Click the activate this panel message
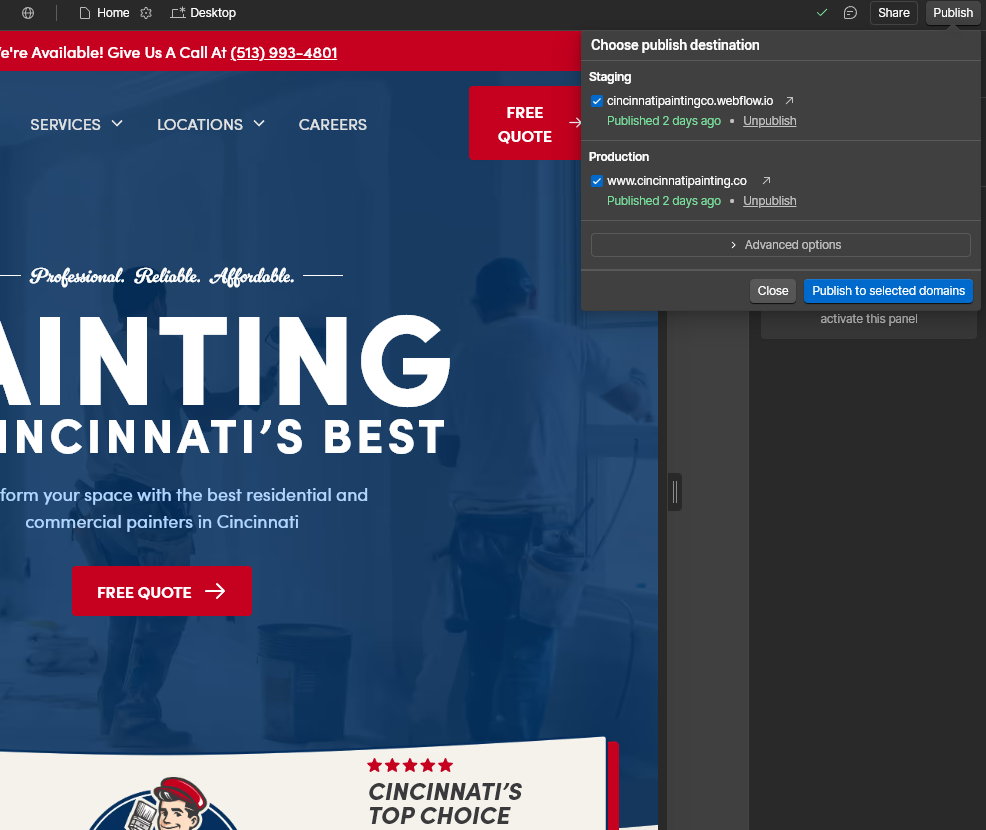The height and width of the screenshot is (830, 986). point(868,319)
